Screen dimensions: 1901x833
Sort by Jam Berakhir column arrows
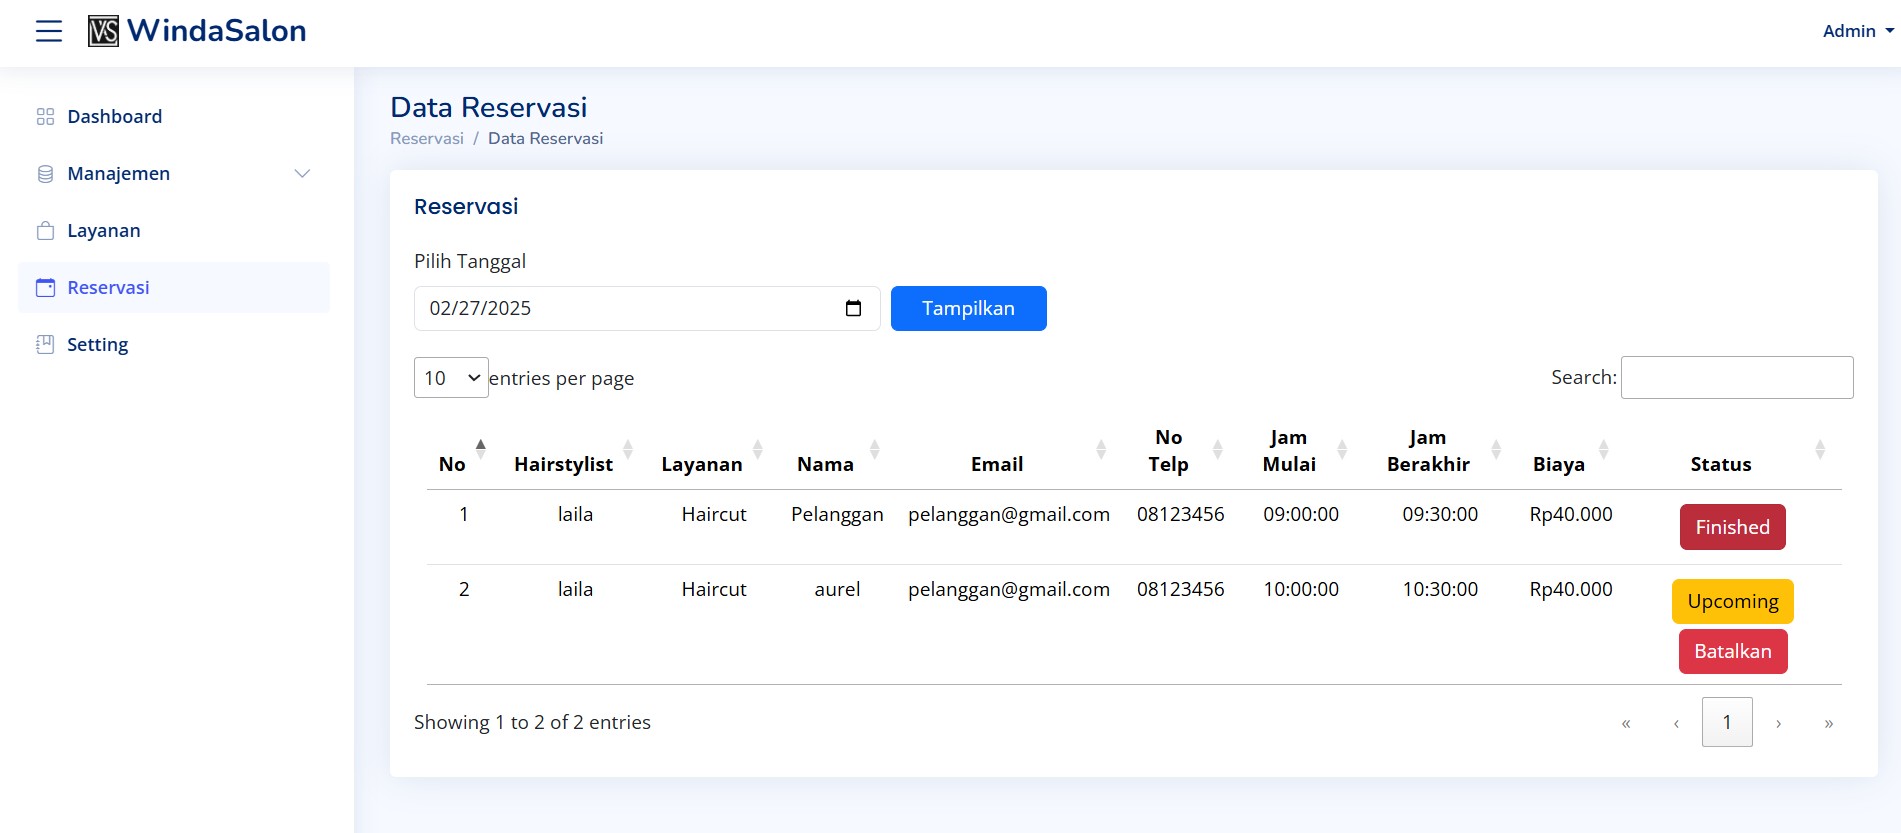1496,450
